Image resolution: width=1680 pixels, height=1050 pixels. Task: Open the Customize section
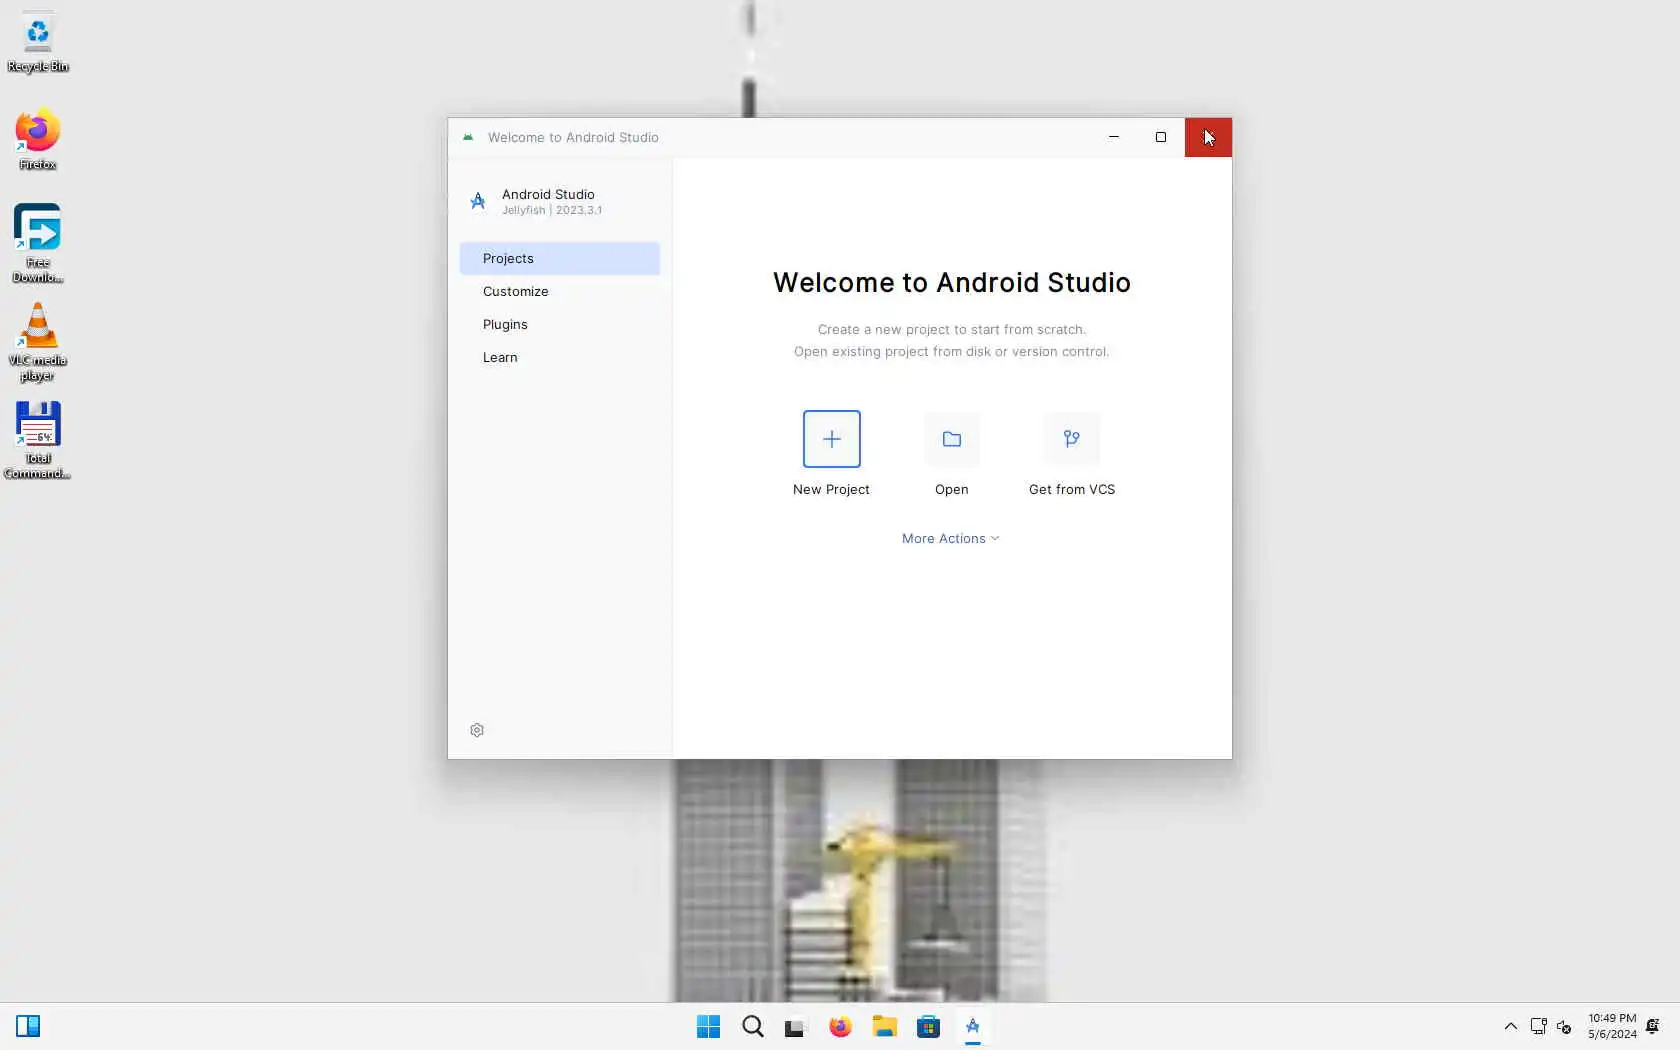click(x=559, y=291)
